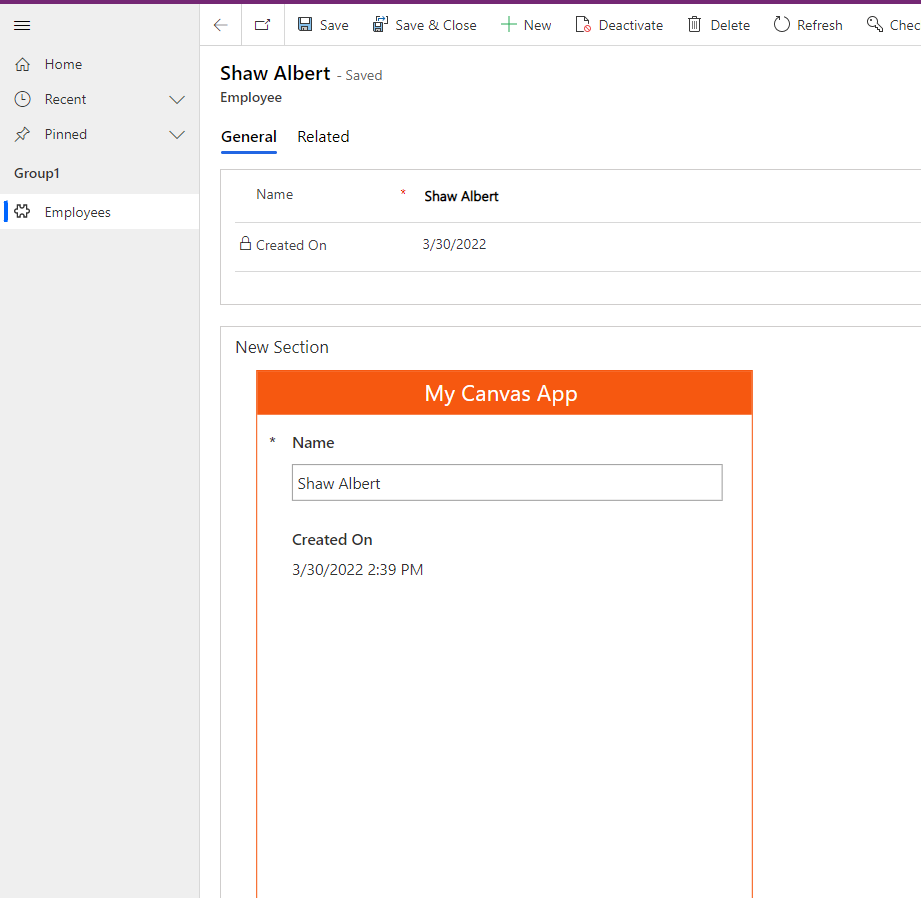
Task: Select Employees in the sidebar
Action: pyautogui.click(x=77, y=212)
